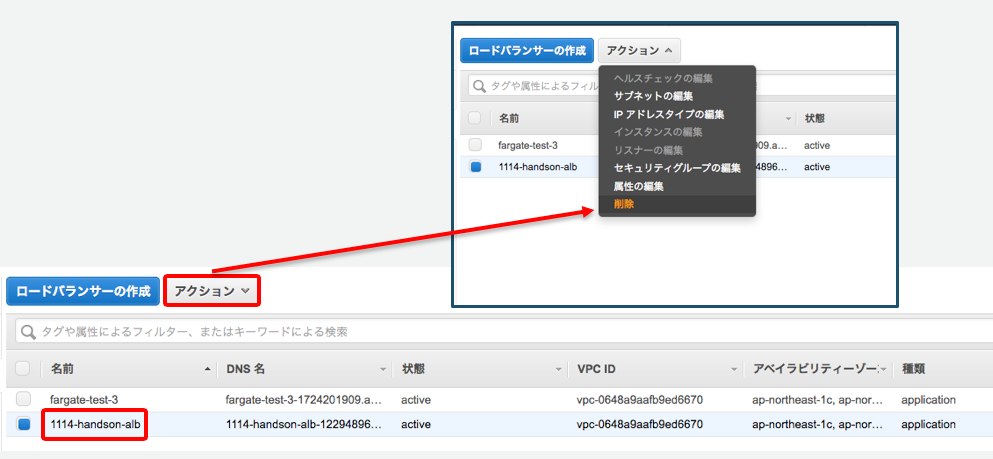This screenshot has height=459, width=993.
Task: Open the アクション dropdown in main toolbar
Action: tap(212, 291)
